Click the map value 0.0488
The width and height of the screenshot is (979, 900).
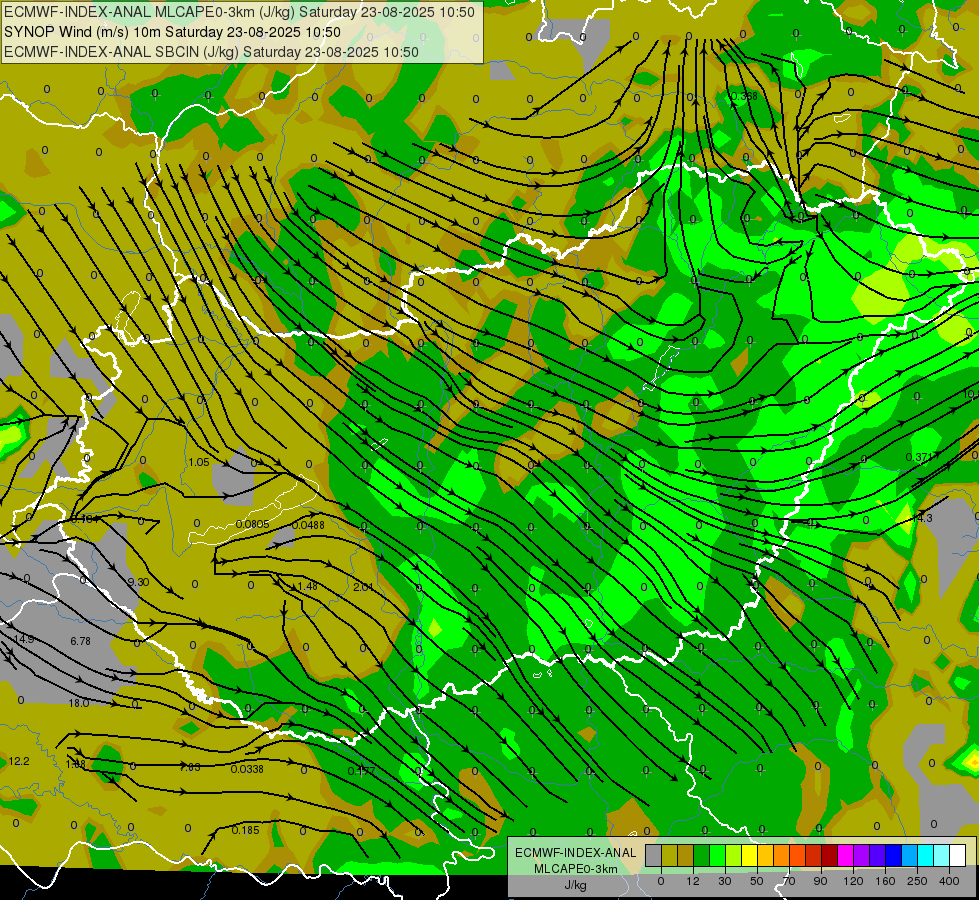[308, 525]
